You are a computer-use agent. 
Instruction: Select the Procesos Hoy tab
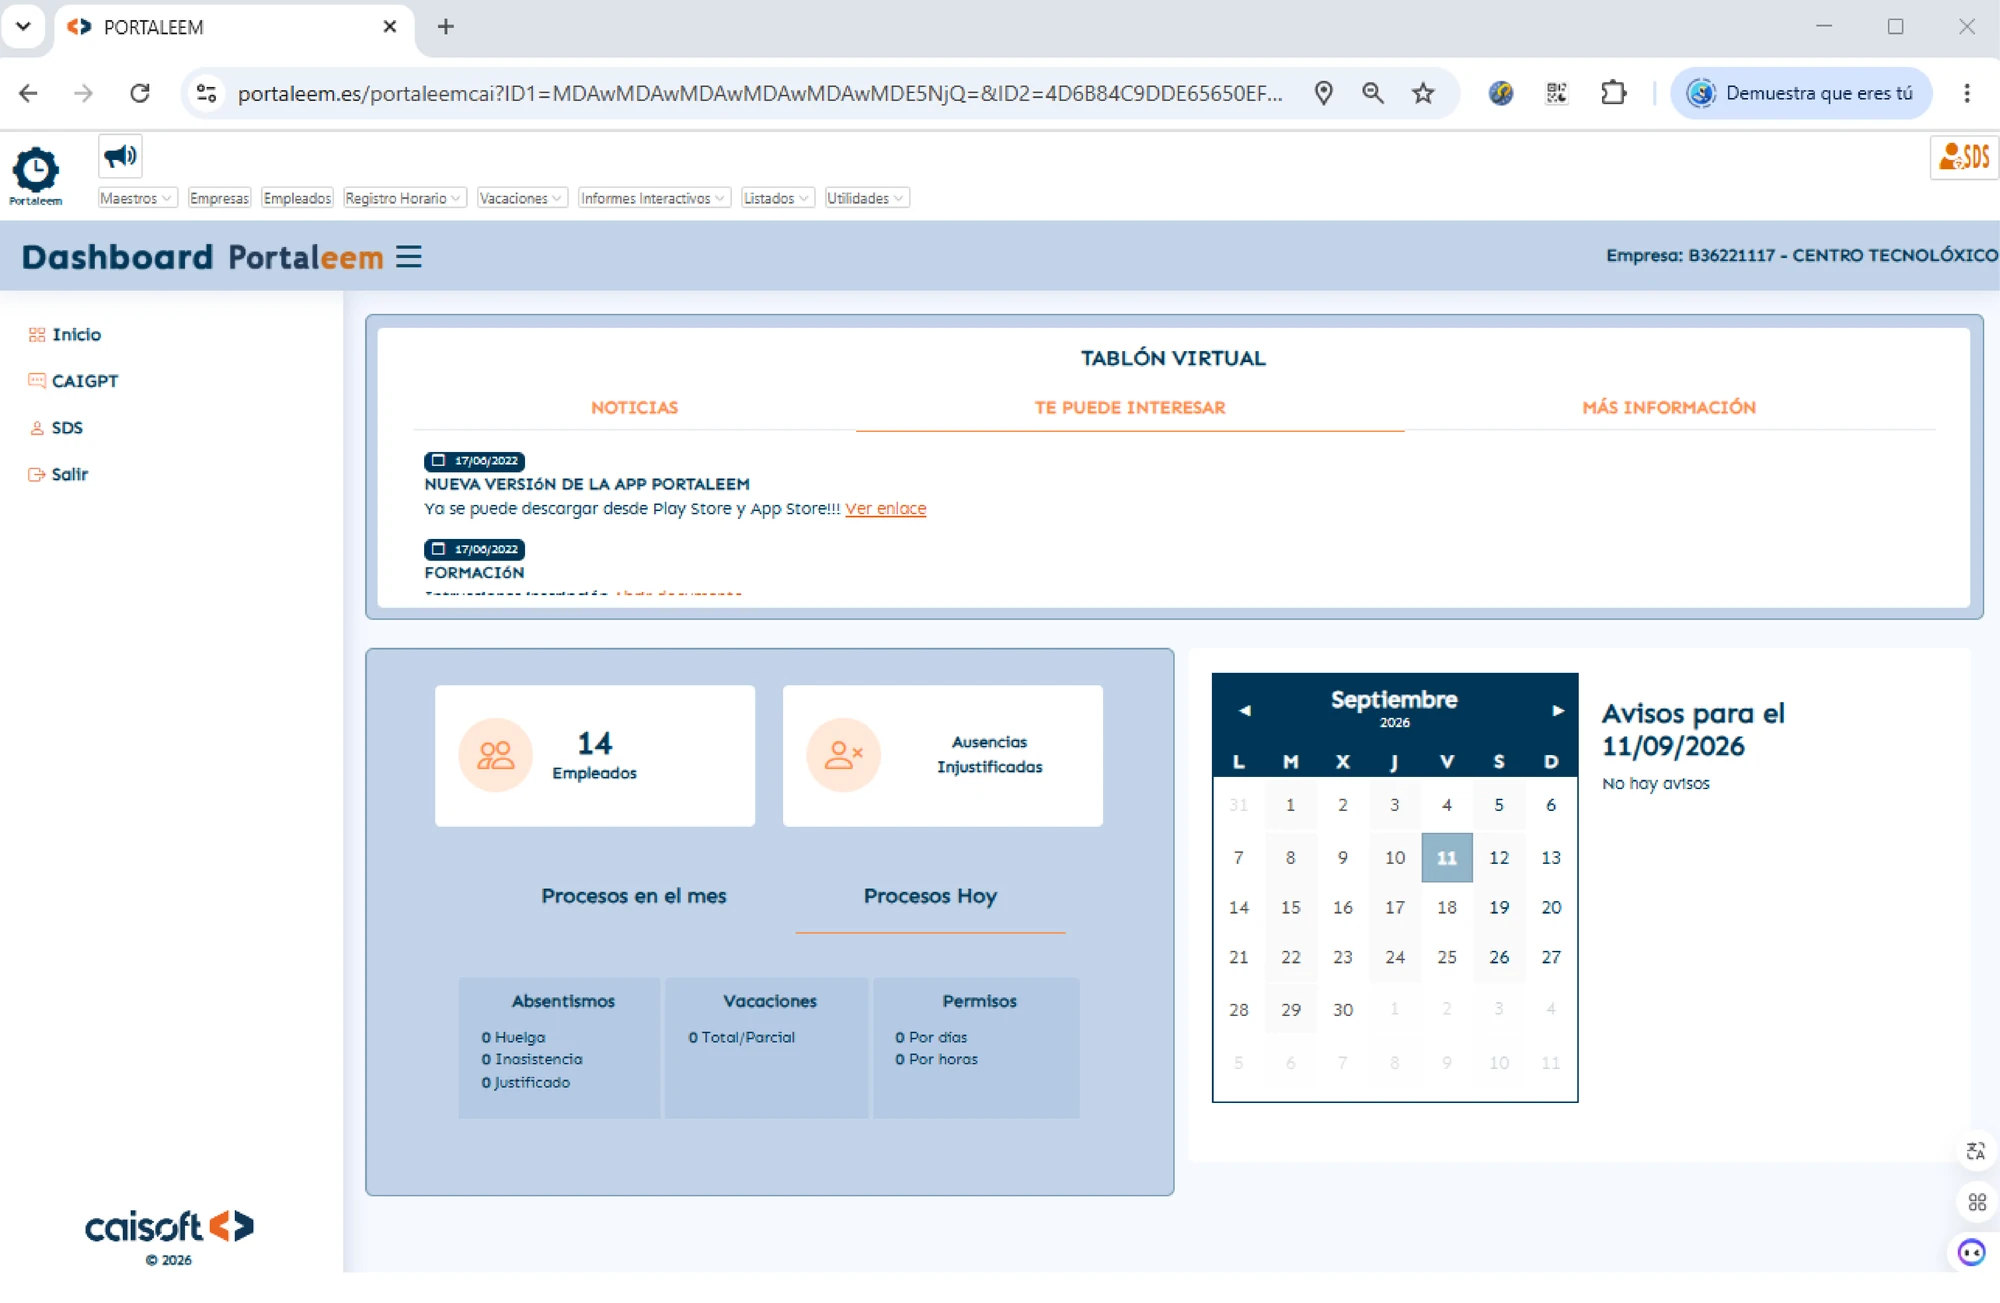[930, 896]
